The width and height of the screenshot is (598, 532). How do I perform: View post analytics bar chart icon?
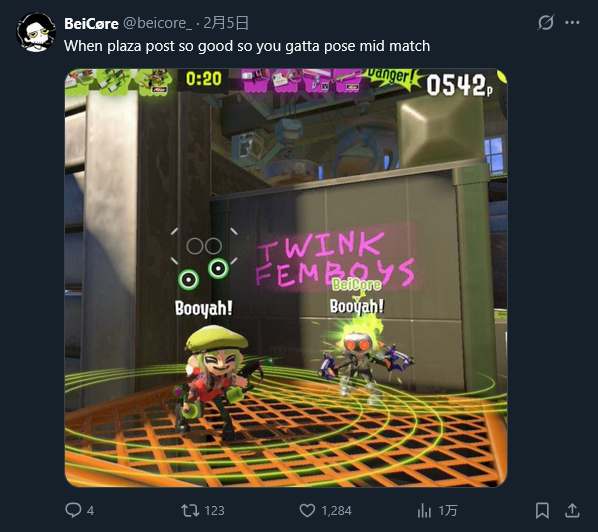pyautogui.click(x=424, y=510)
